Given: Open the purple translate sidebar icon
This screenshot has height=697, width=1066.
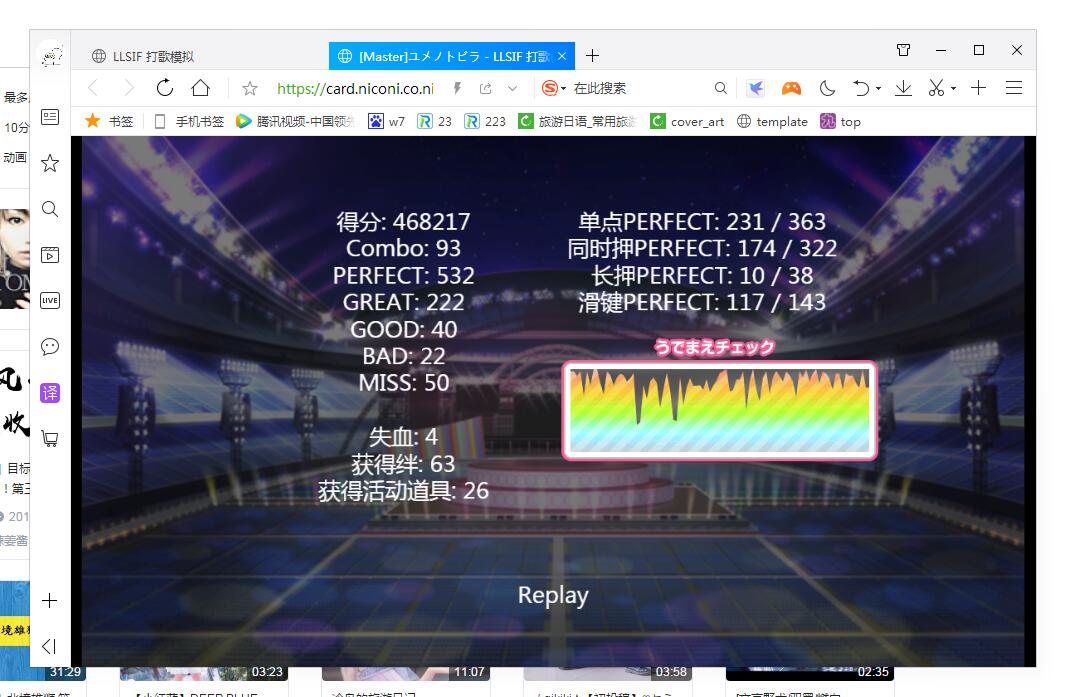Looking at the screenshot, I should pyautogui.click(x=50, y=393).
